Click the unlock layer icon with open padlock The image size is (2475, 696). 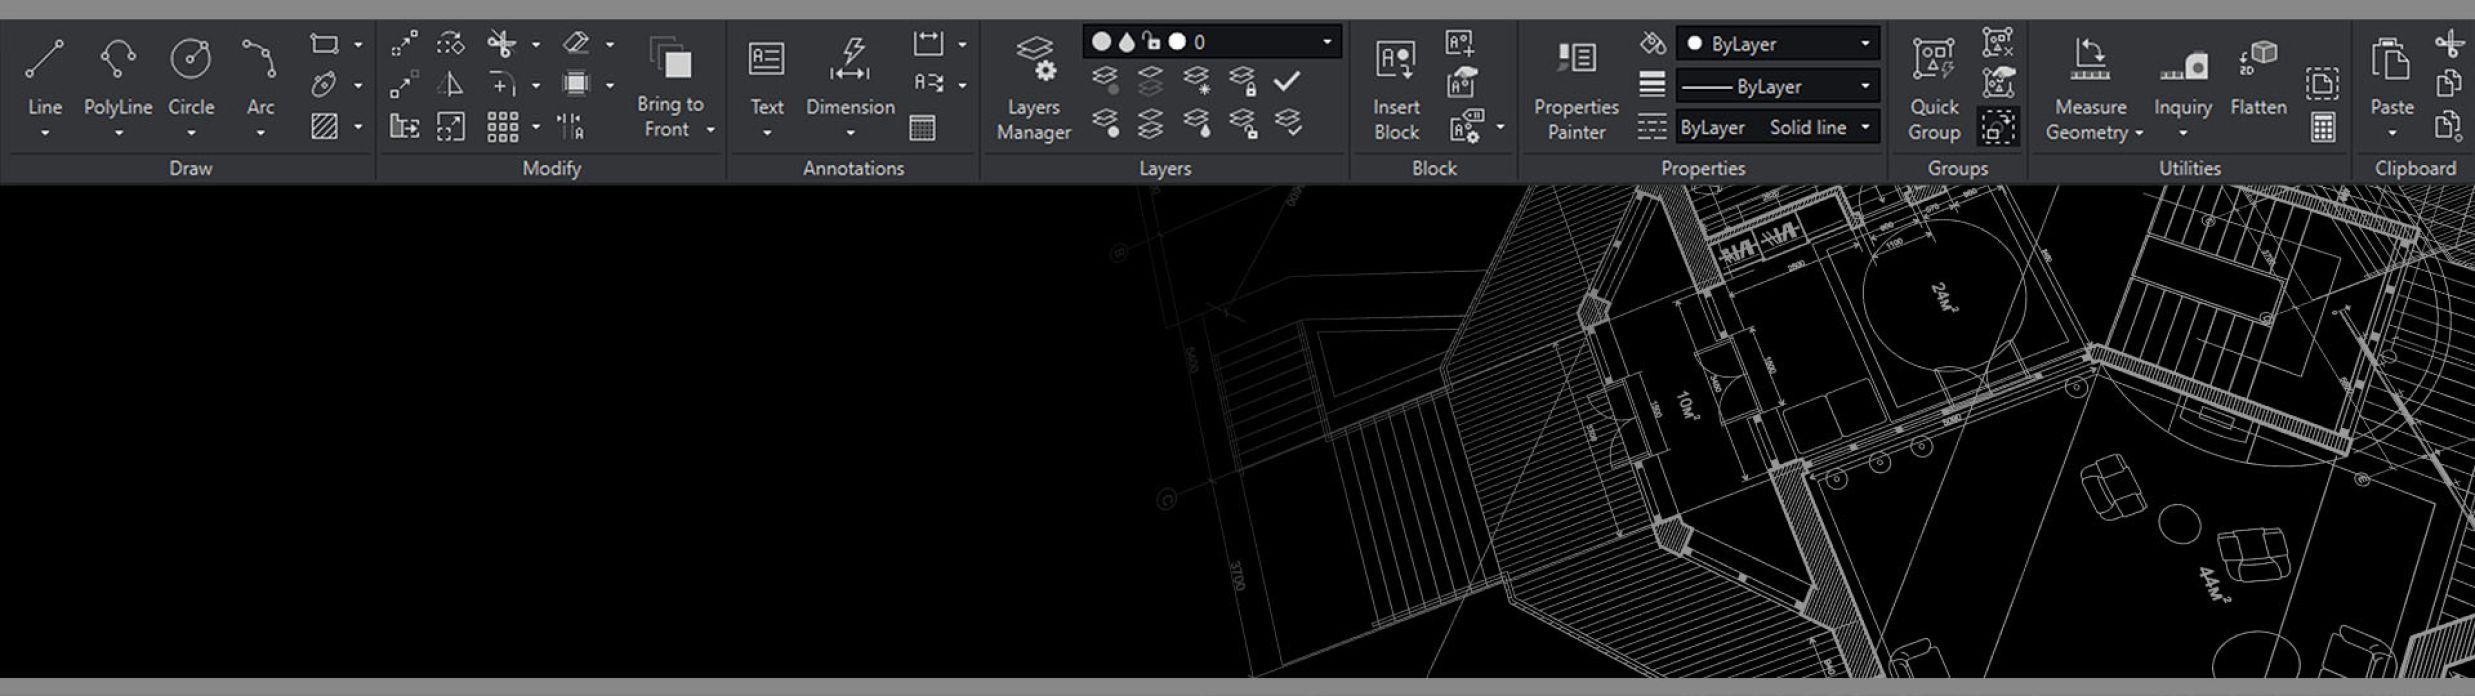1243,123
